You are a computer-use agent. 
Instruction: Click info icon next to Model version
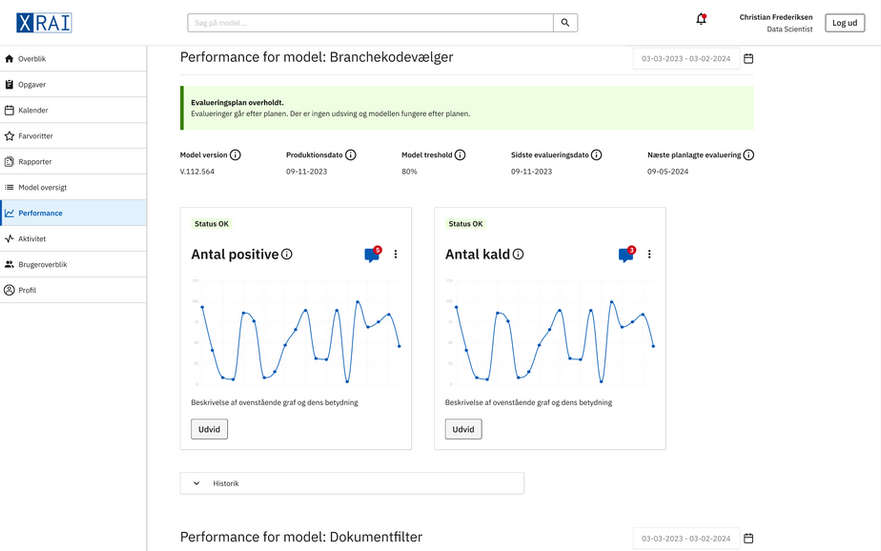[x=236, y=155]
